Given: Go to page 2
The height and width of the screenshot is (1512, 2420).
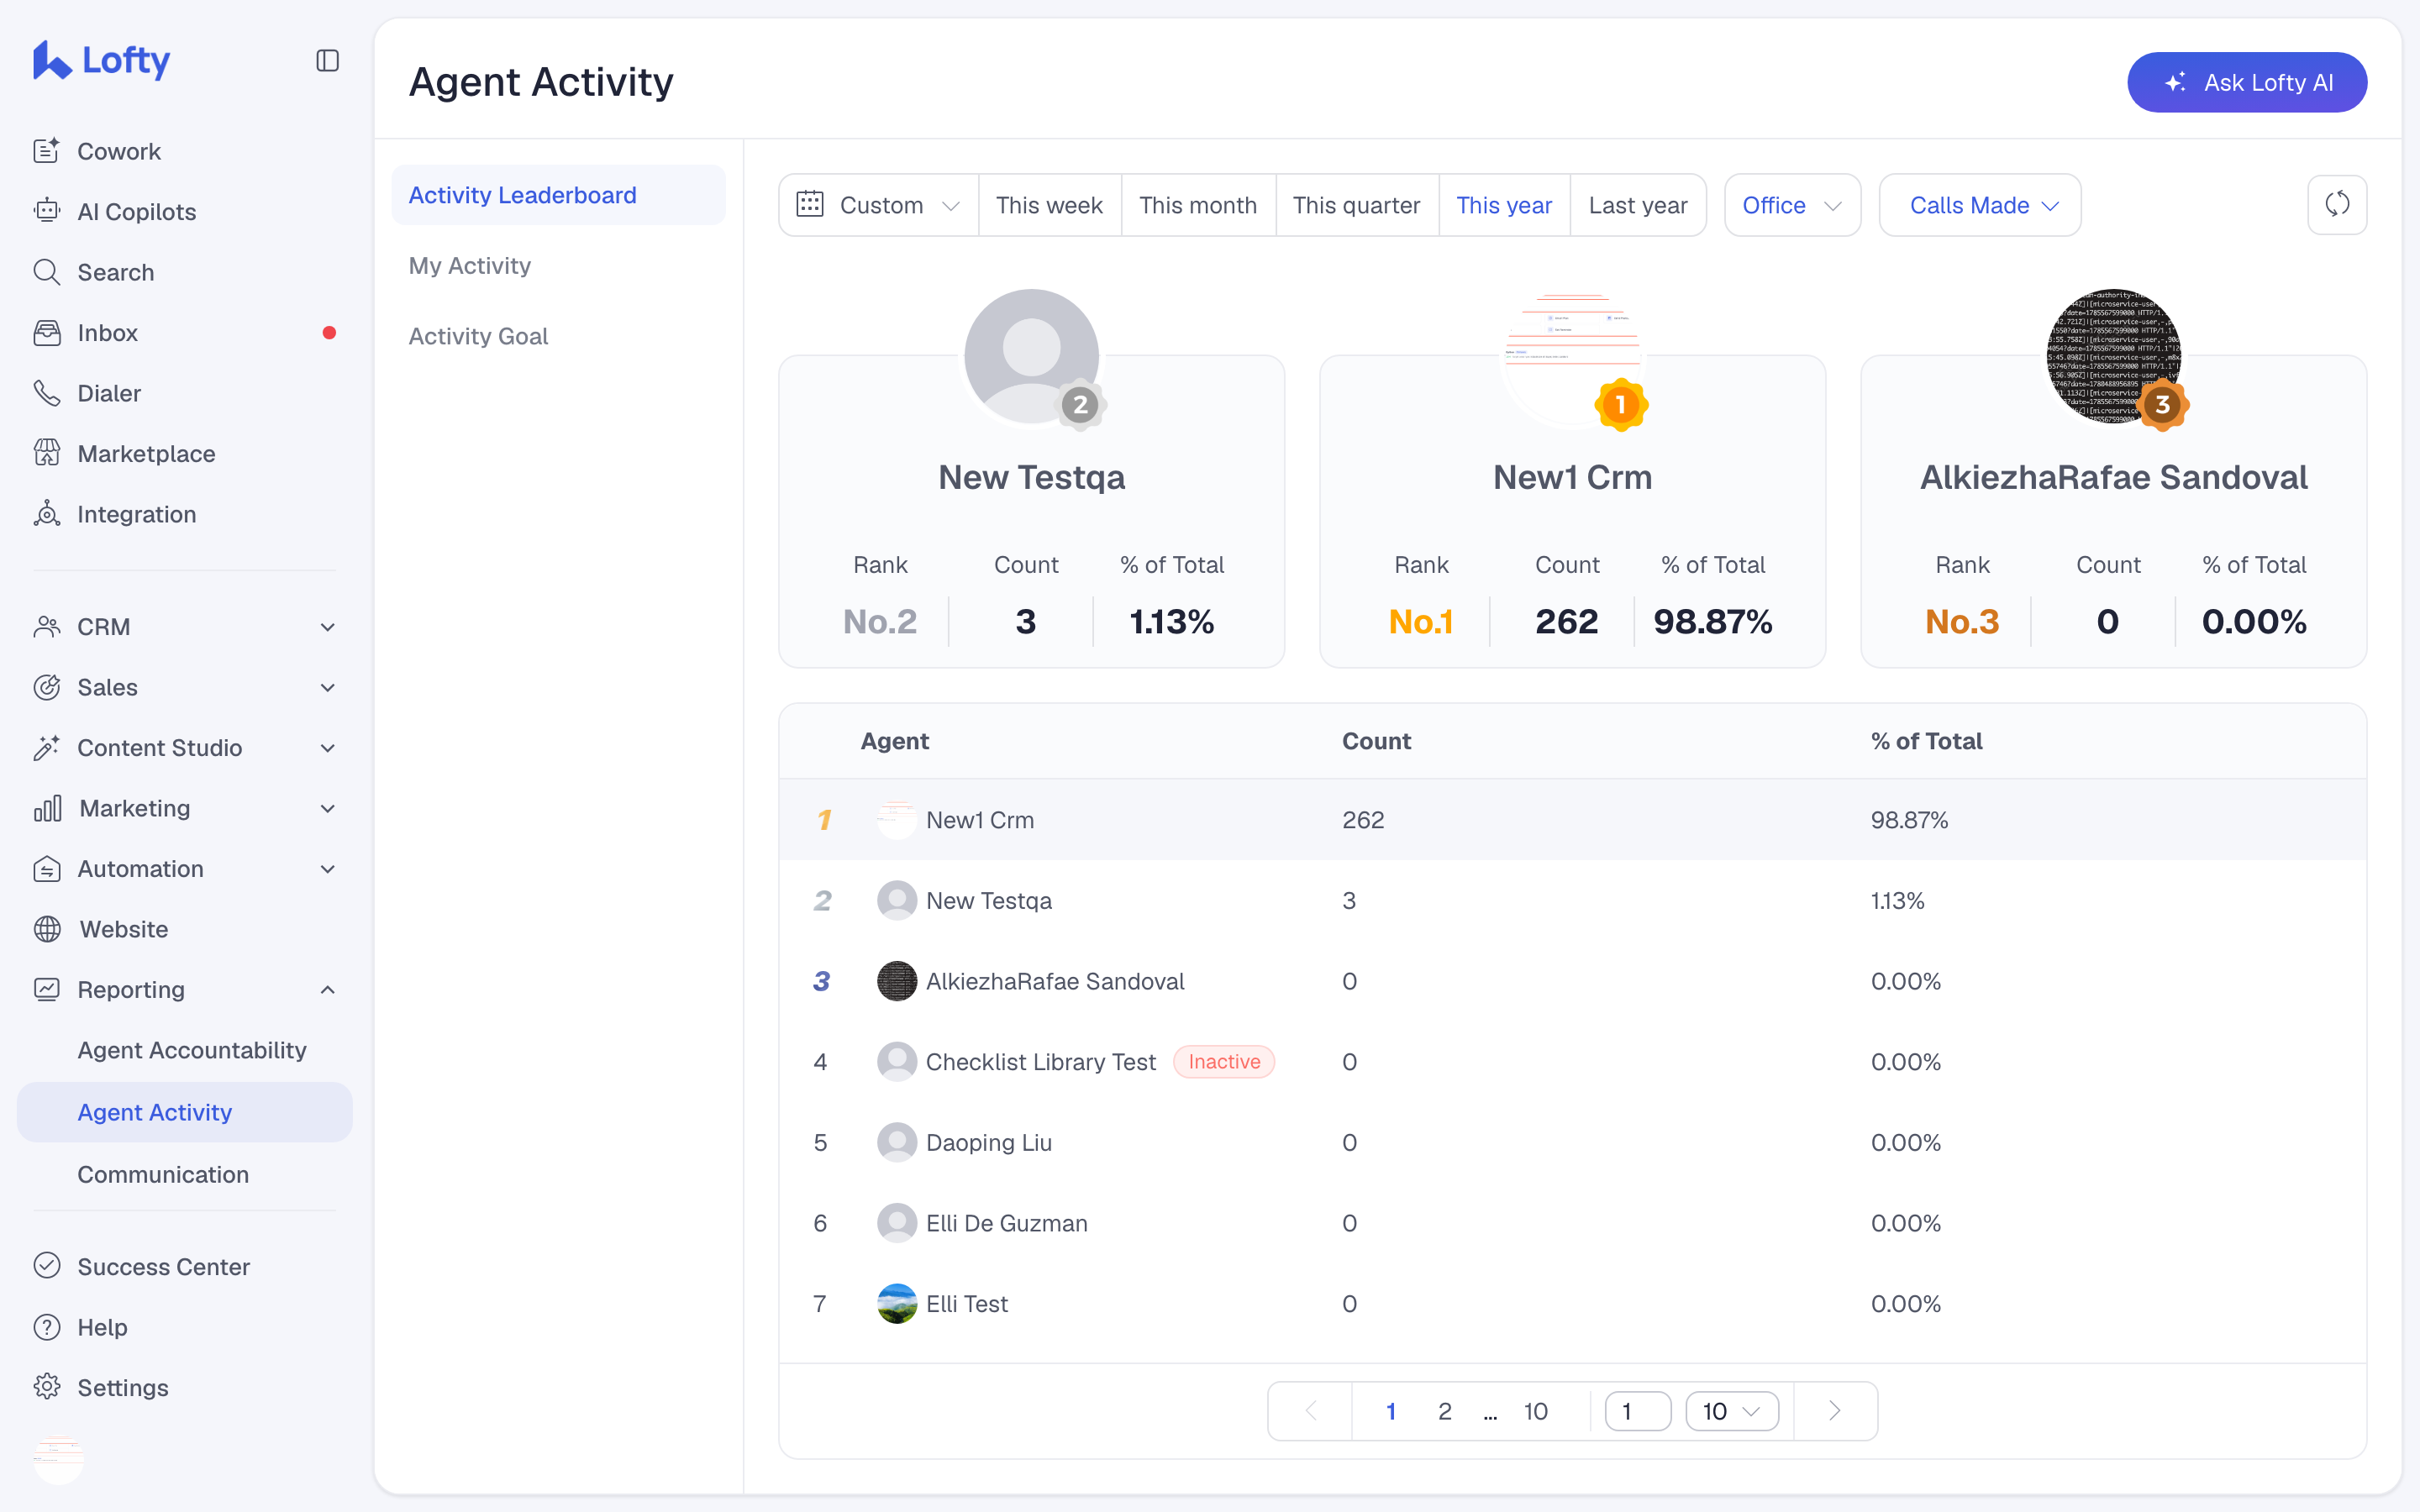Looking at the screenshot, I should point(1445,1411).
